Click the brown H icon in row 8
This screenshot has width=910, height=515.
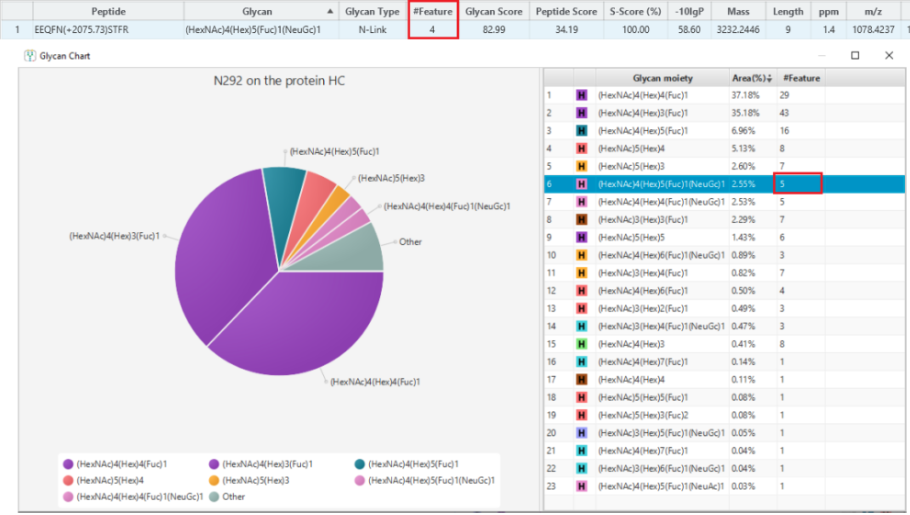click(581, 220)
